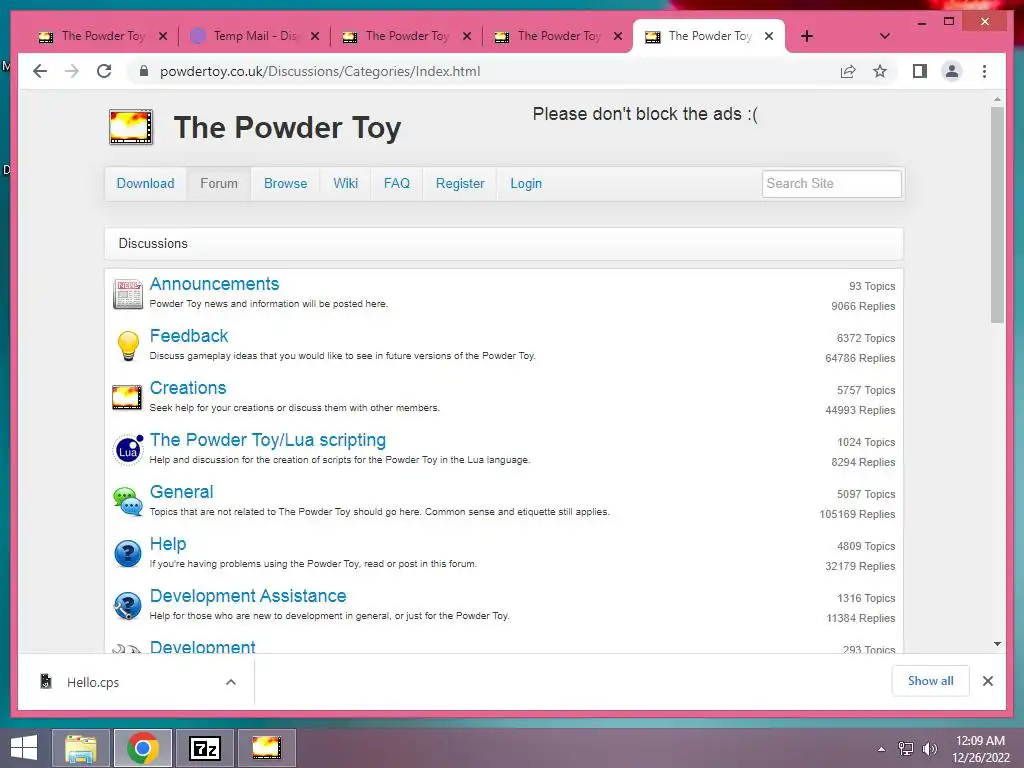Open the tab search dropdown arrow
This screenshot has width=1024, height=768.
pos(885,36)
